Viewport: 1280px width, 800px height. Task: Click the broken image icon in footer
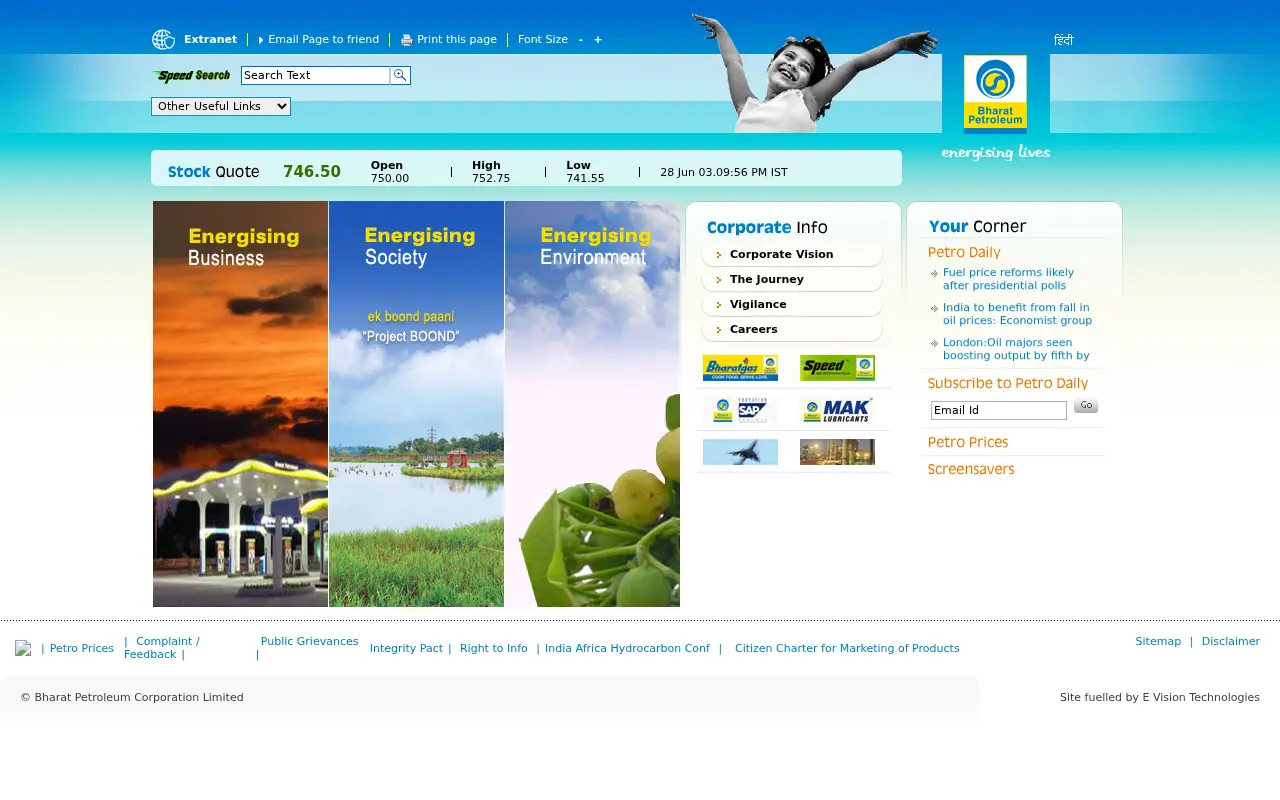[23, 648]
